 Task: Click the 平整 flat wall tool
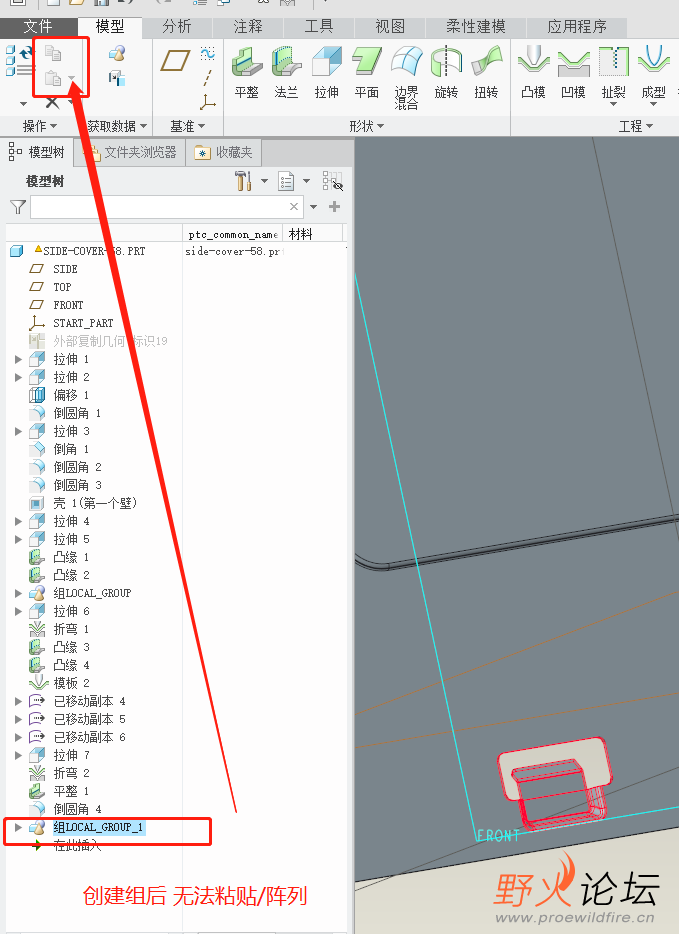click(x=247, y=71)
